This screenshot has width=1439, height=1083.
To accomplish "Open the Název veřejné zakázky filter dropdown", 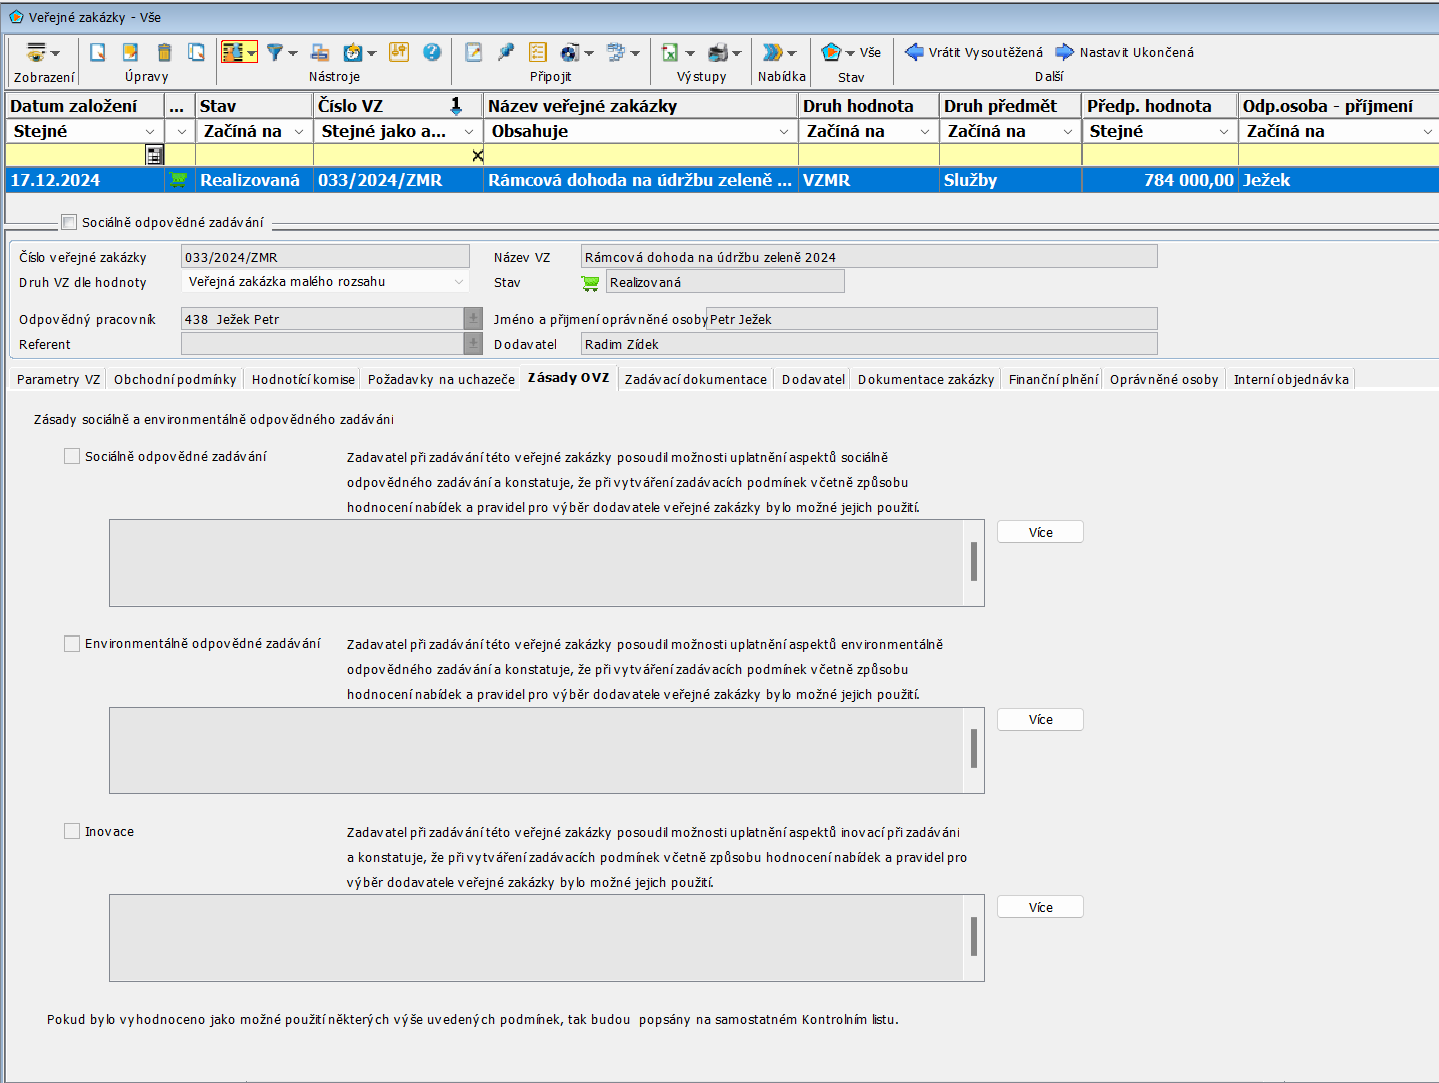I will pos(783,132).
